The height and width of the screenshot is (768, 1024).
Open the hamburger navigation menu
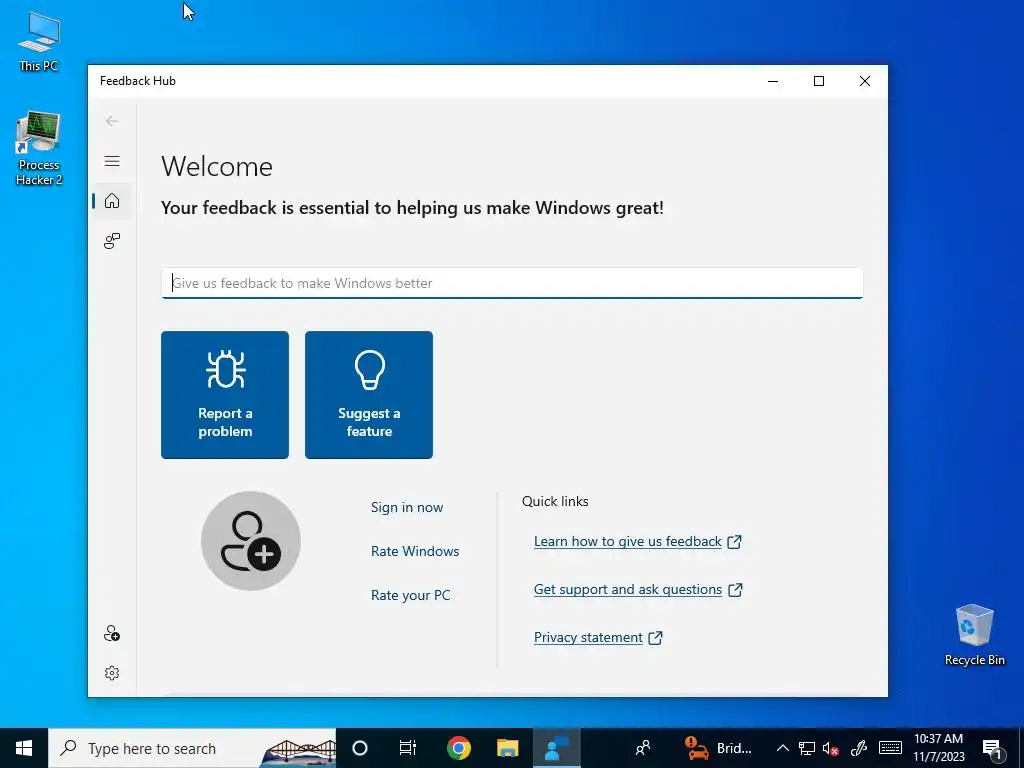(112, 161)
